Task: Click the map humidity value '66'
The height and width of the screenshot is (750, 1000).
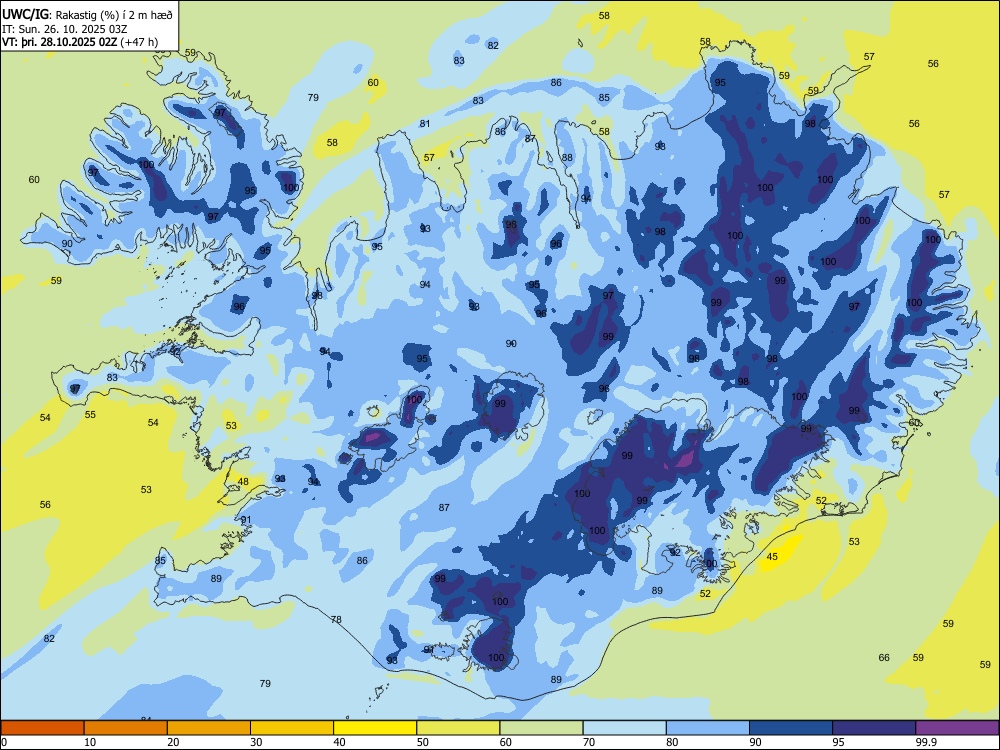Action: [884, 658]
